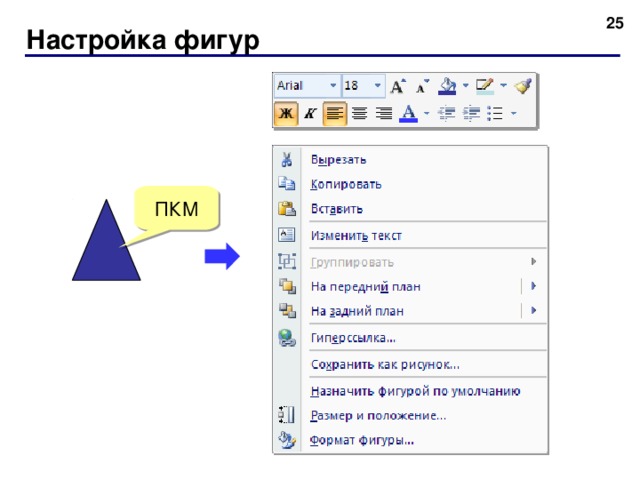
Task: Open Размер и положение... entry
Action: click(410, 416)
